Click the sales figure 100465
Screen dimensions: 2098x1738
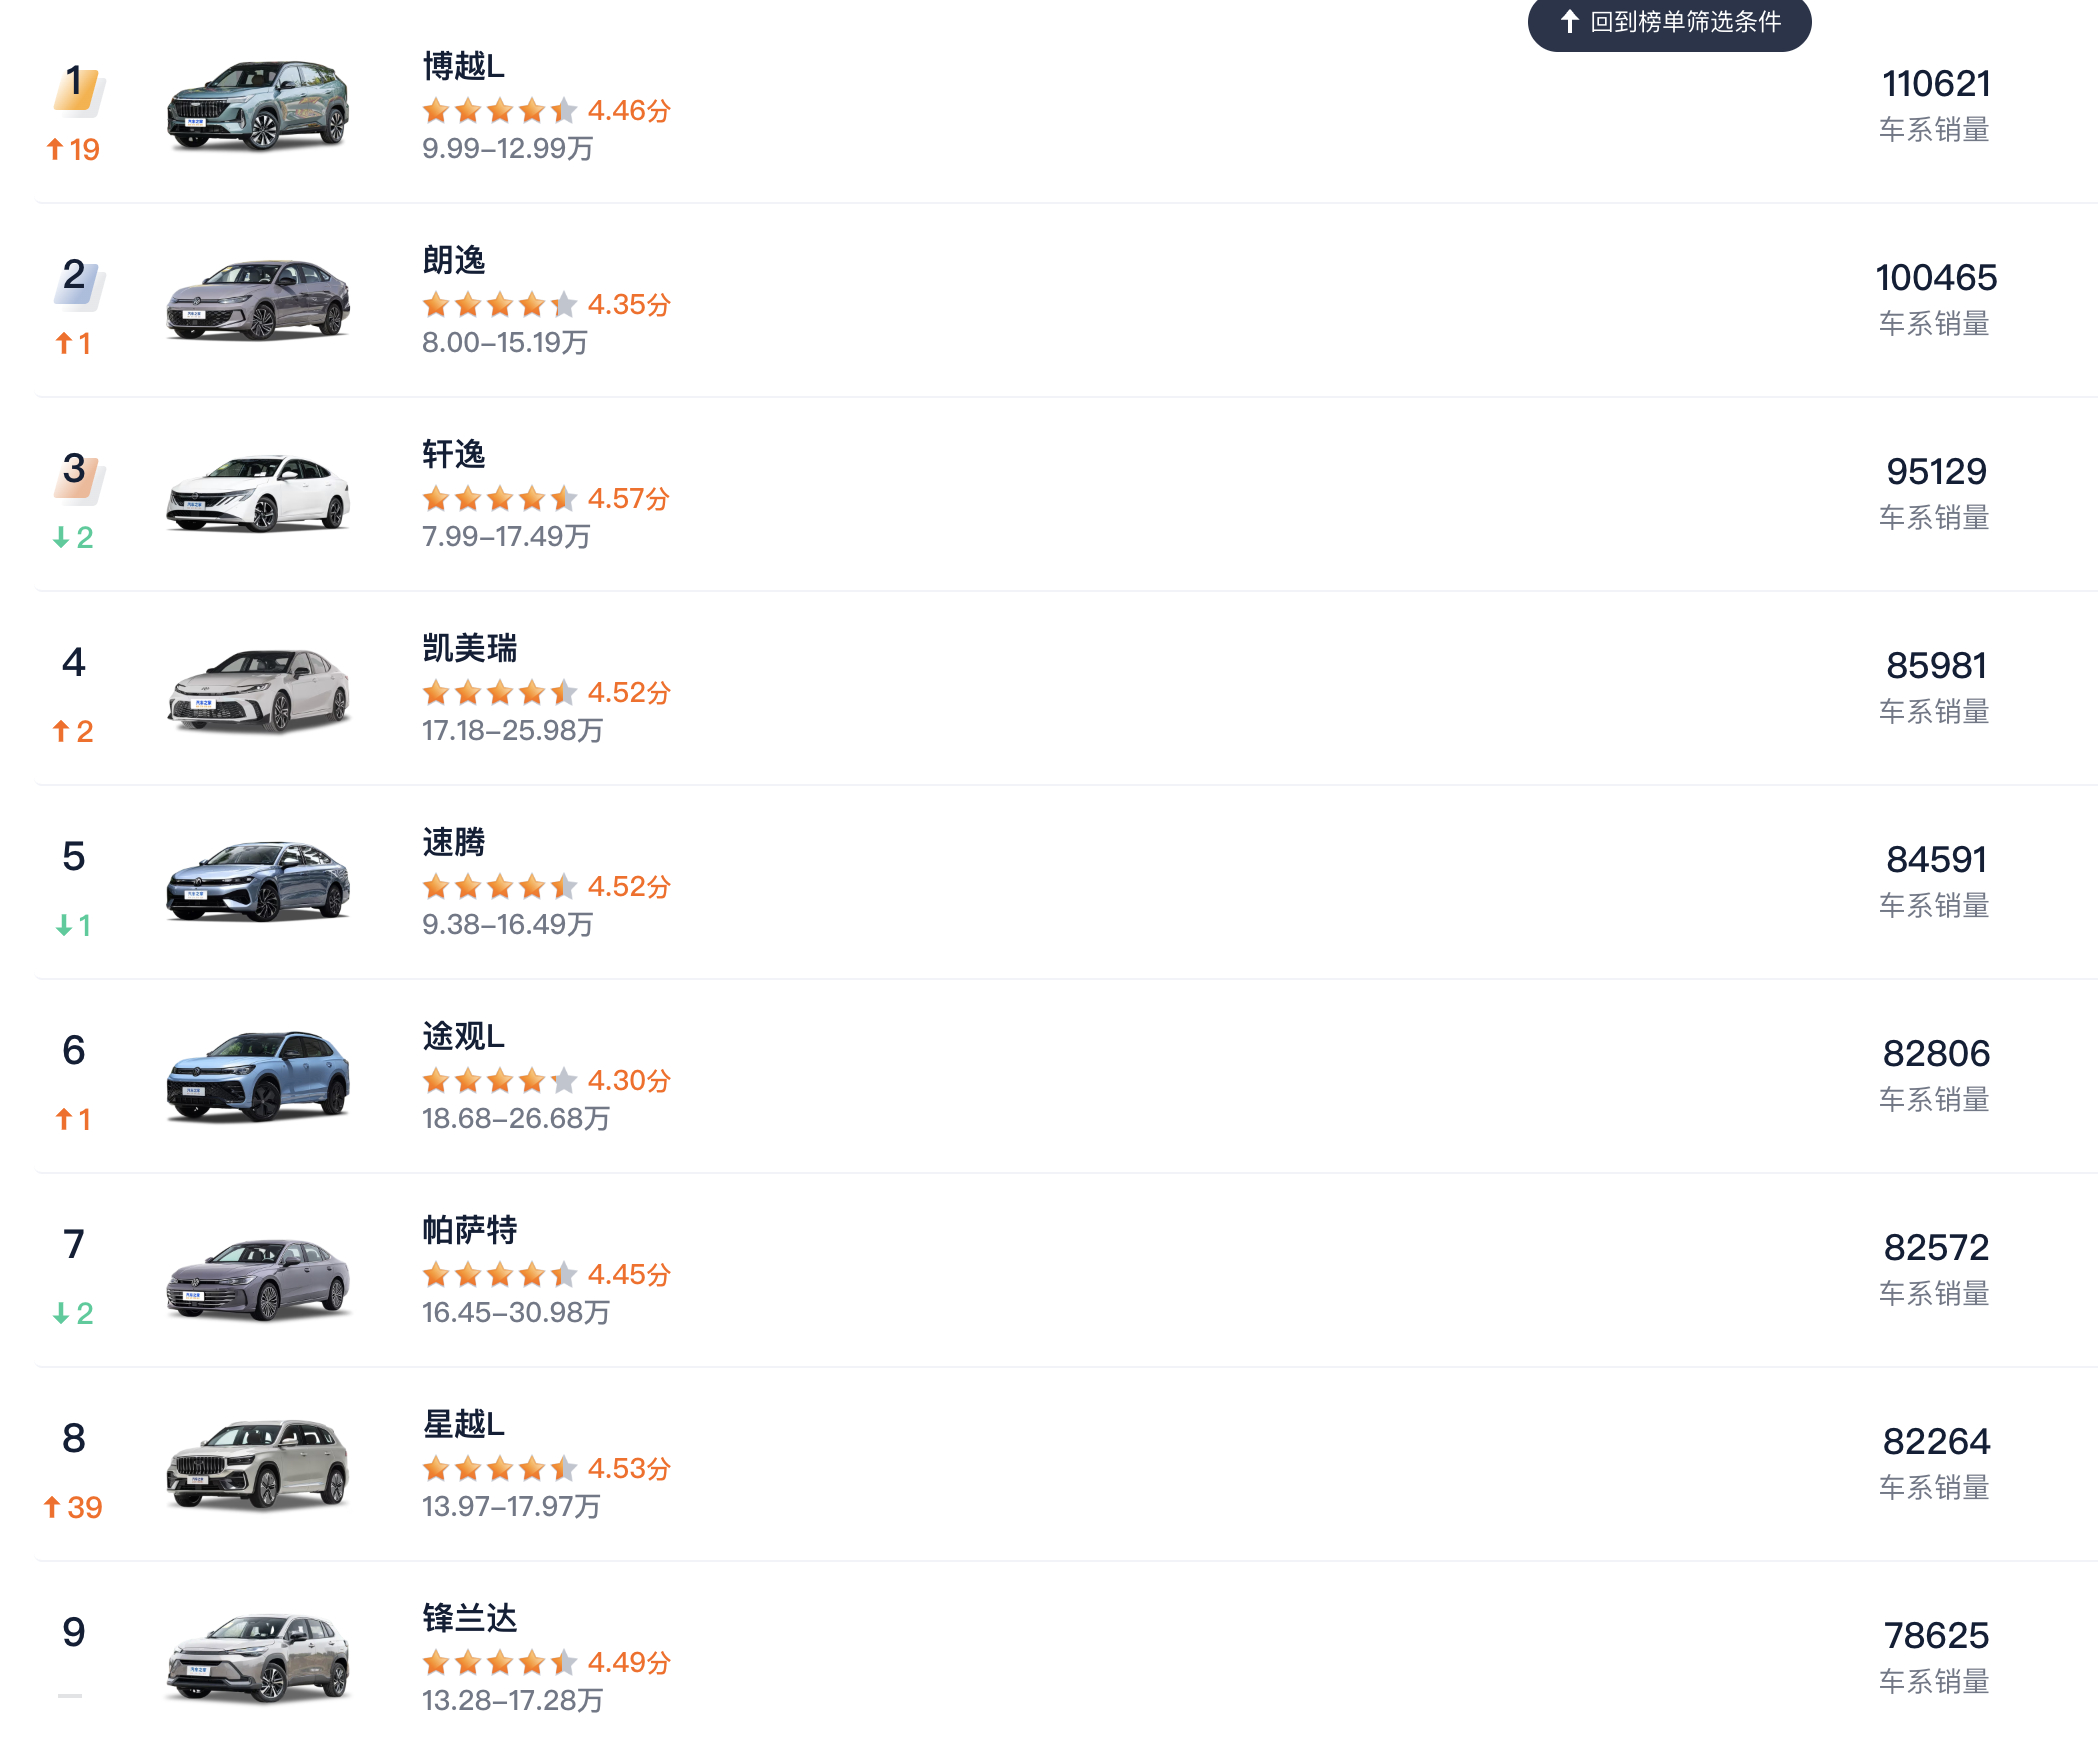coord(1936,278)
